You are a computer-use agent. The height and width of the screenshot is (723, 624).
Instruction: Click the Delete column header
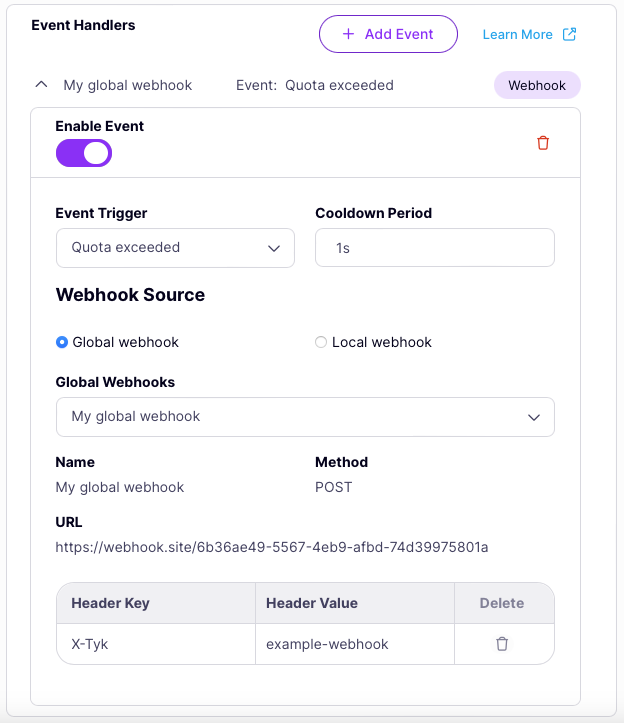tap(502, 603)
